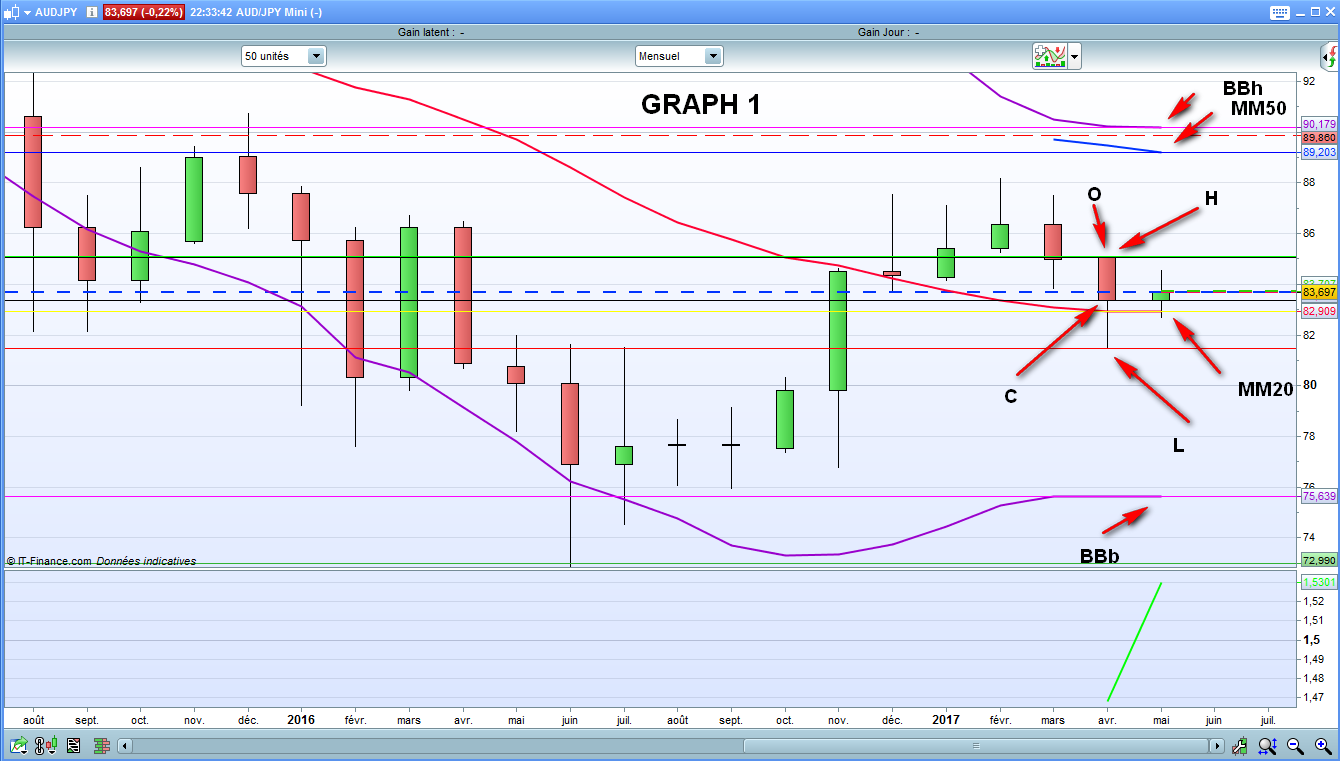This screenshot has height=761, width=1340.
Task: Click the horizontal chart scrollbar track
Action: pos(670,746)
